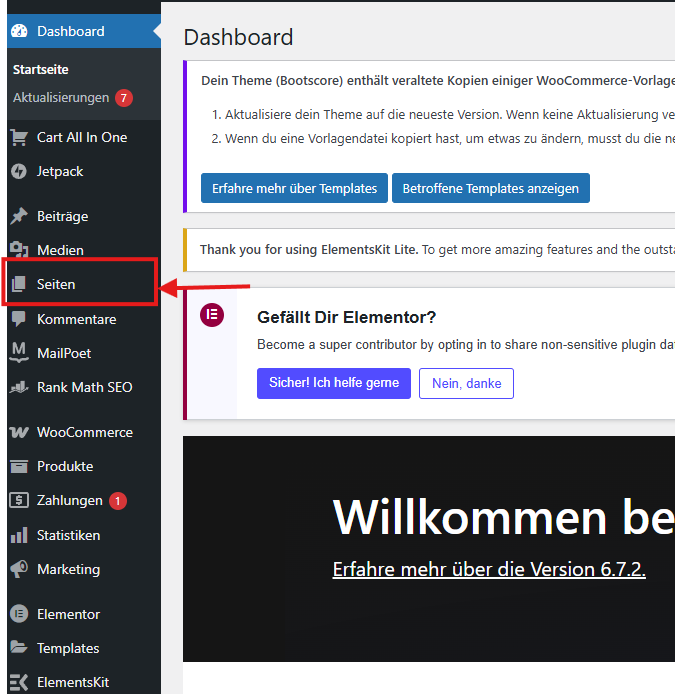Accept with "Sicher! Ich helfe gerne"
The height and width of the screenshot is (694, 675).
tap(333, 383)
